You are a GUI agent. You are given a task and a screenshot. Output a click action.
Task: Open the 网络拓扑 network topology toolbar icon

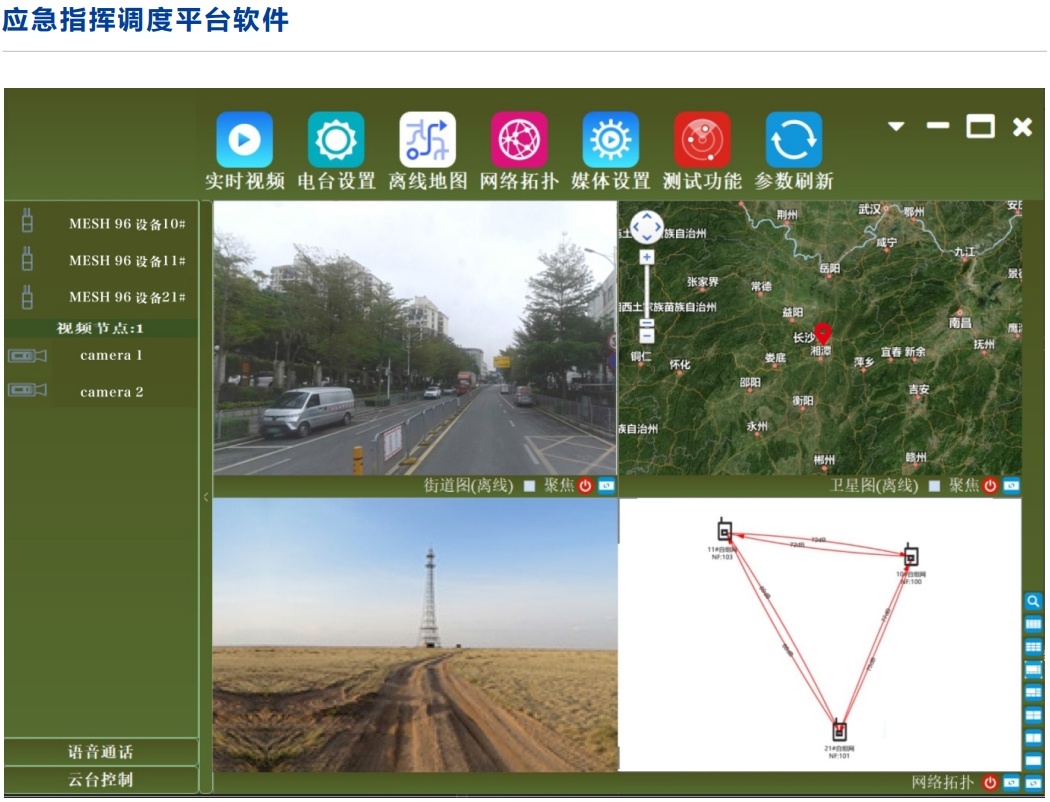coord(519,140)
